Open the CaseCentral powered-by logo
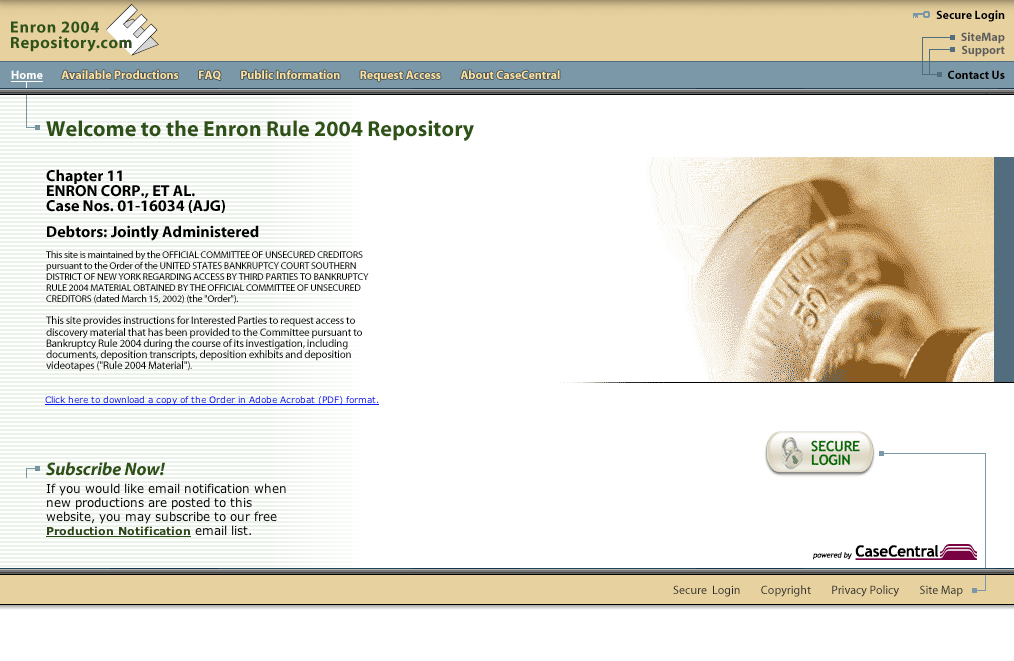 click(895, 552)
